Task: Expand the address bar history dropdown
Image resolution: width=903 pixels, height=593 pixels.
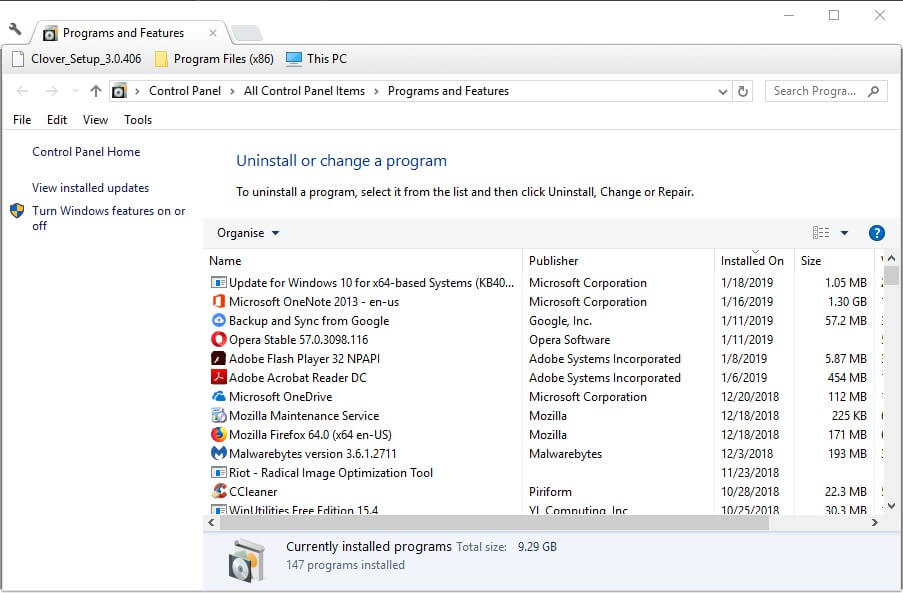Action: [723, 92]
